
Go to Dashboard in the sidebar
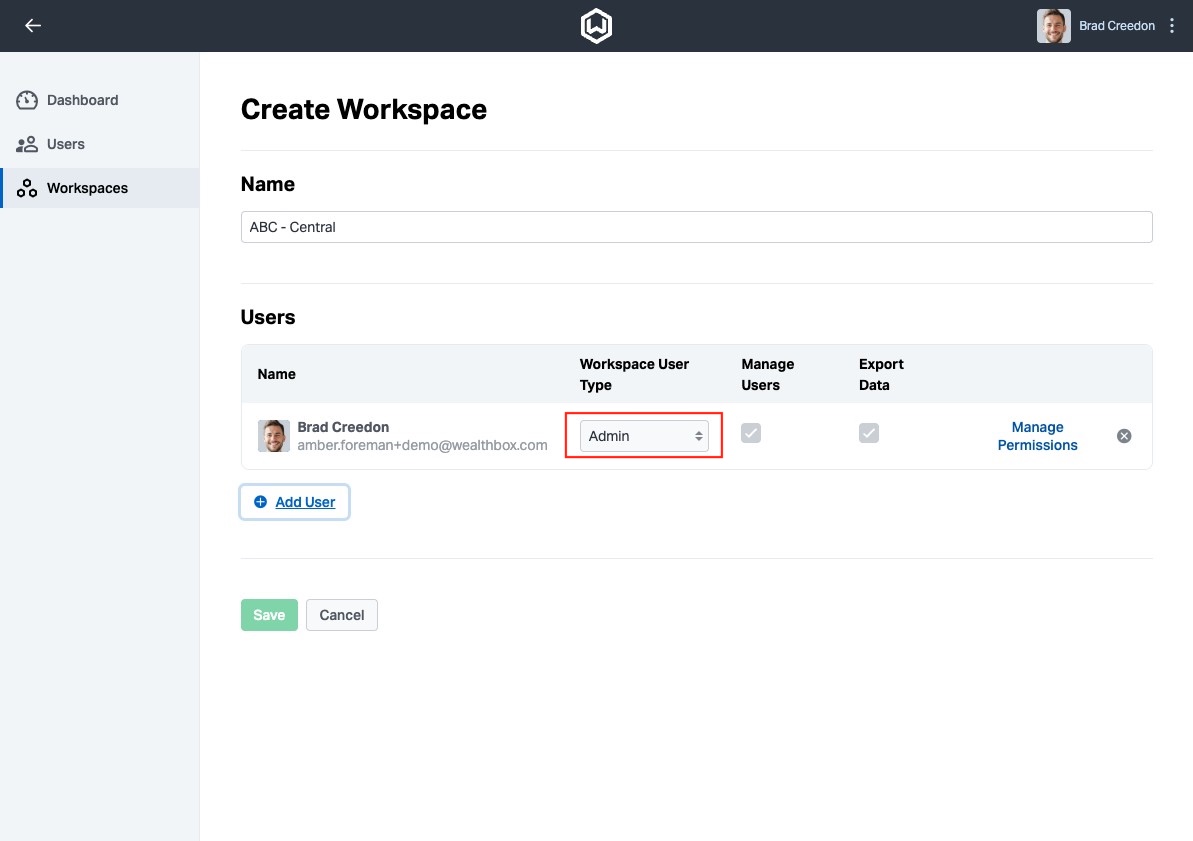click(82, 100)
